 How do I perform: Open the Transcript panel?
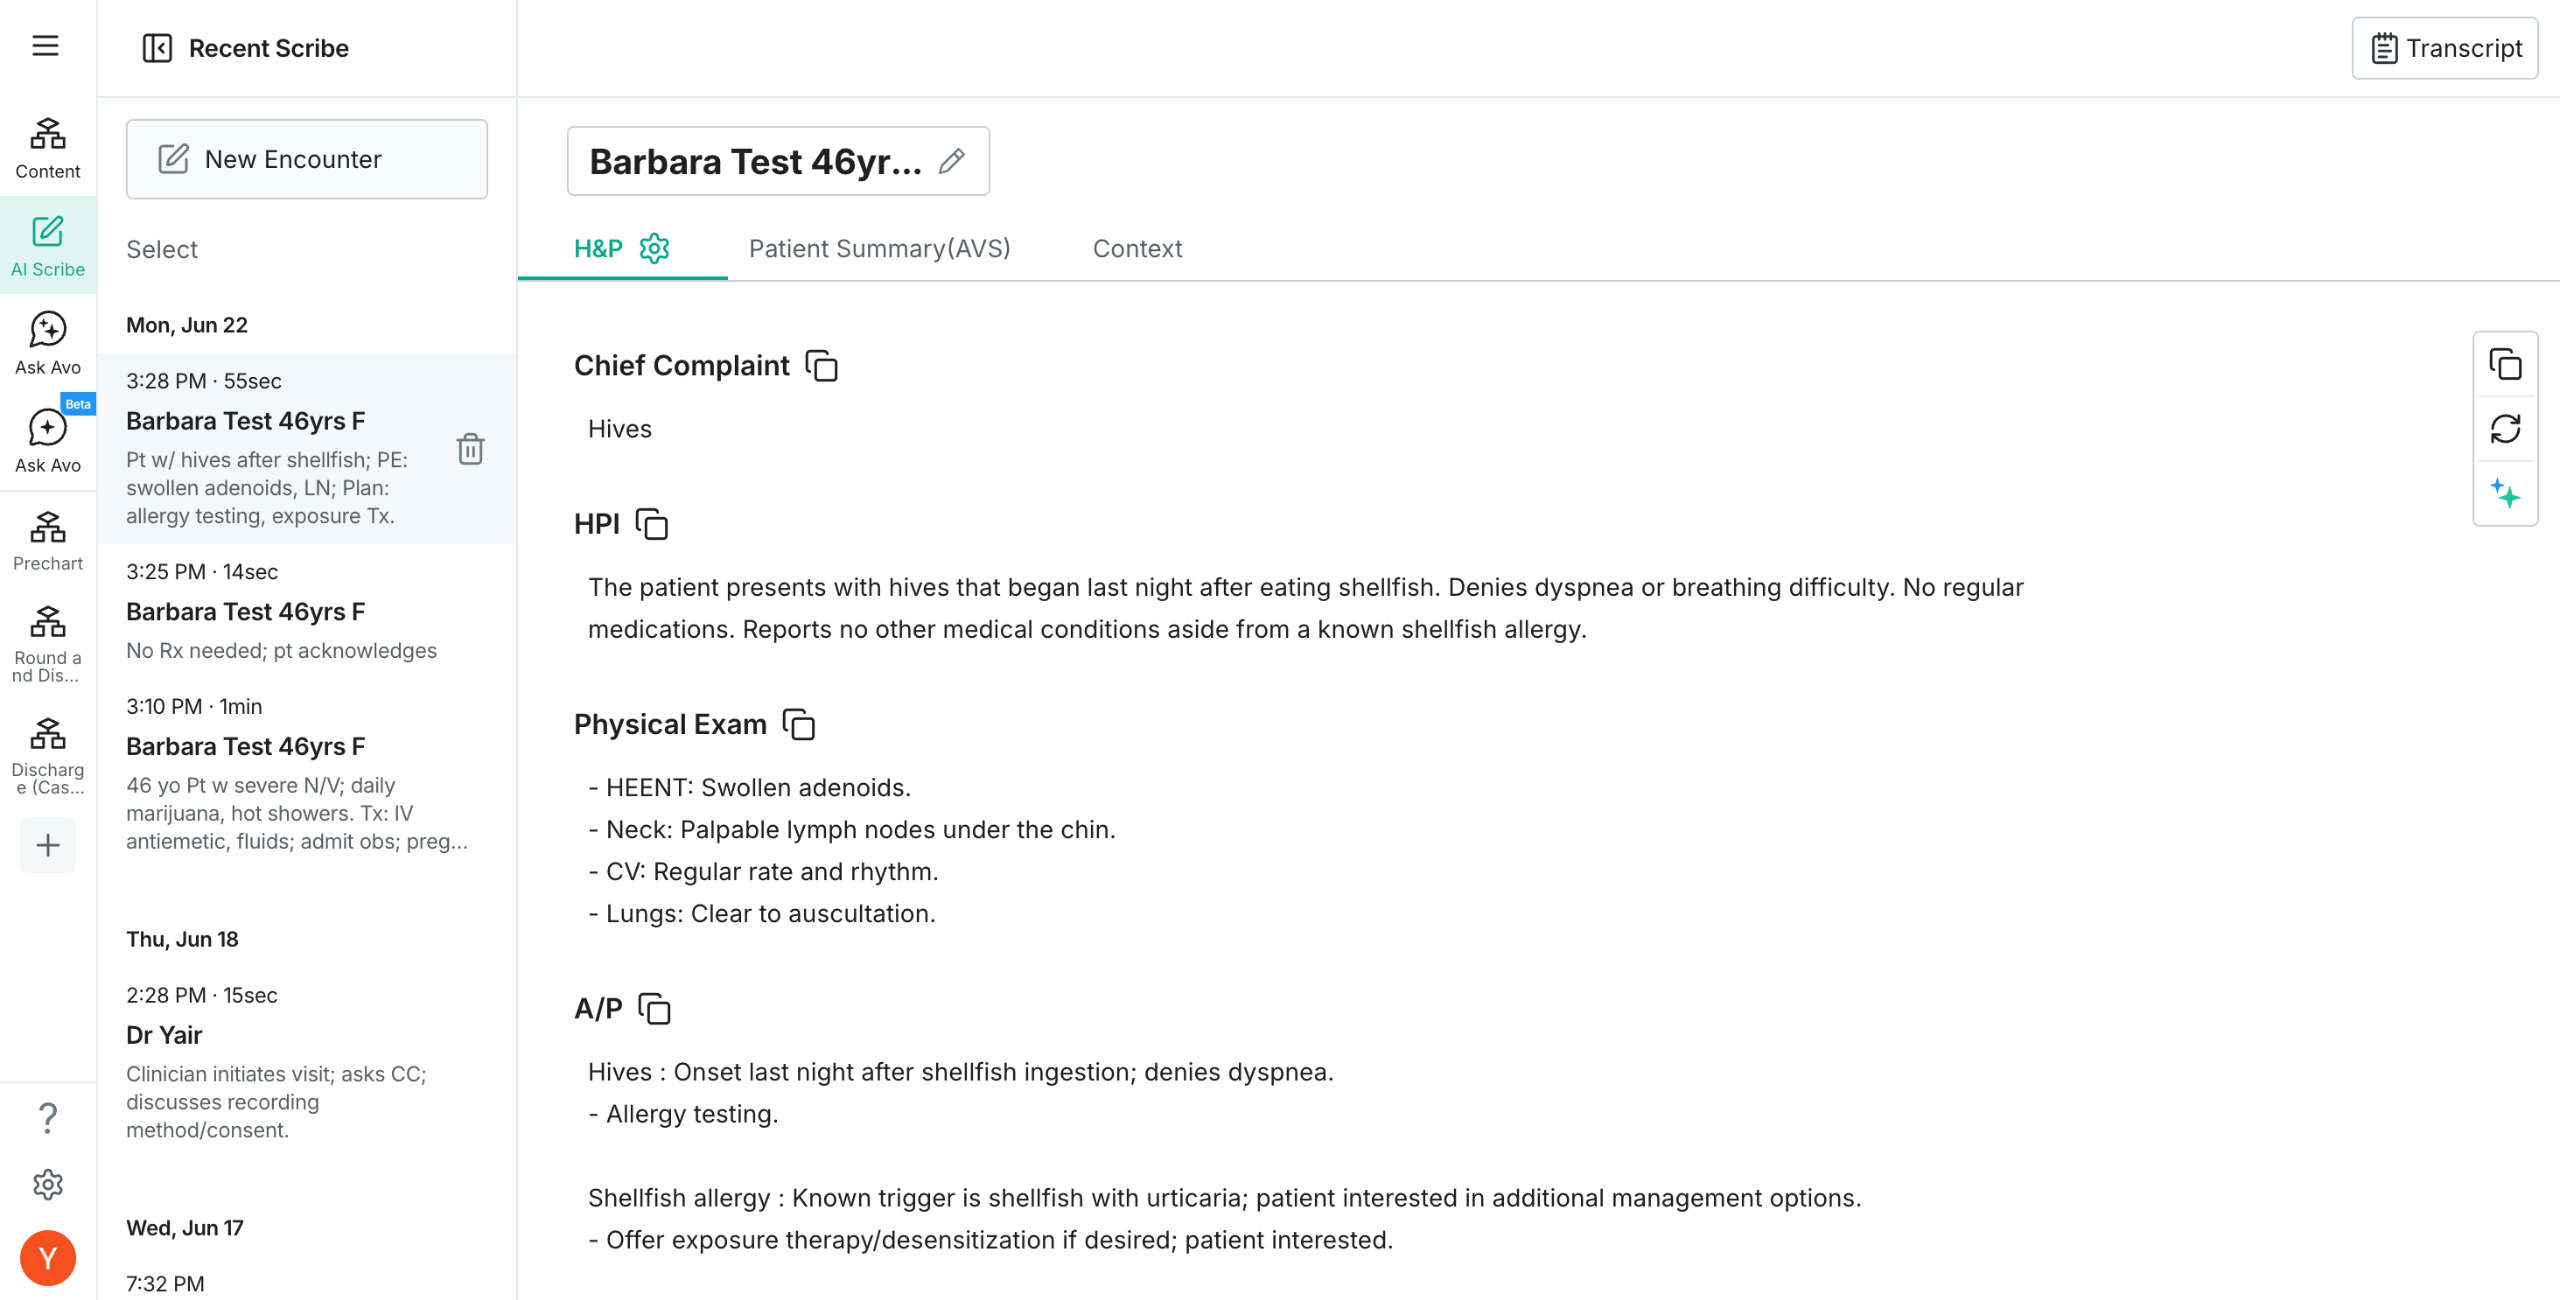tap(2445, 48)
